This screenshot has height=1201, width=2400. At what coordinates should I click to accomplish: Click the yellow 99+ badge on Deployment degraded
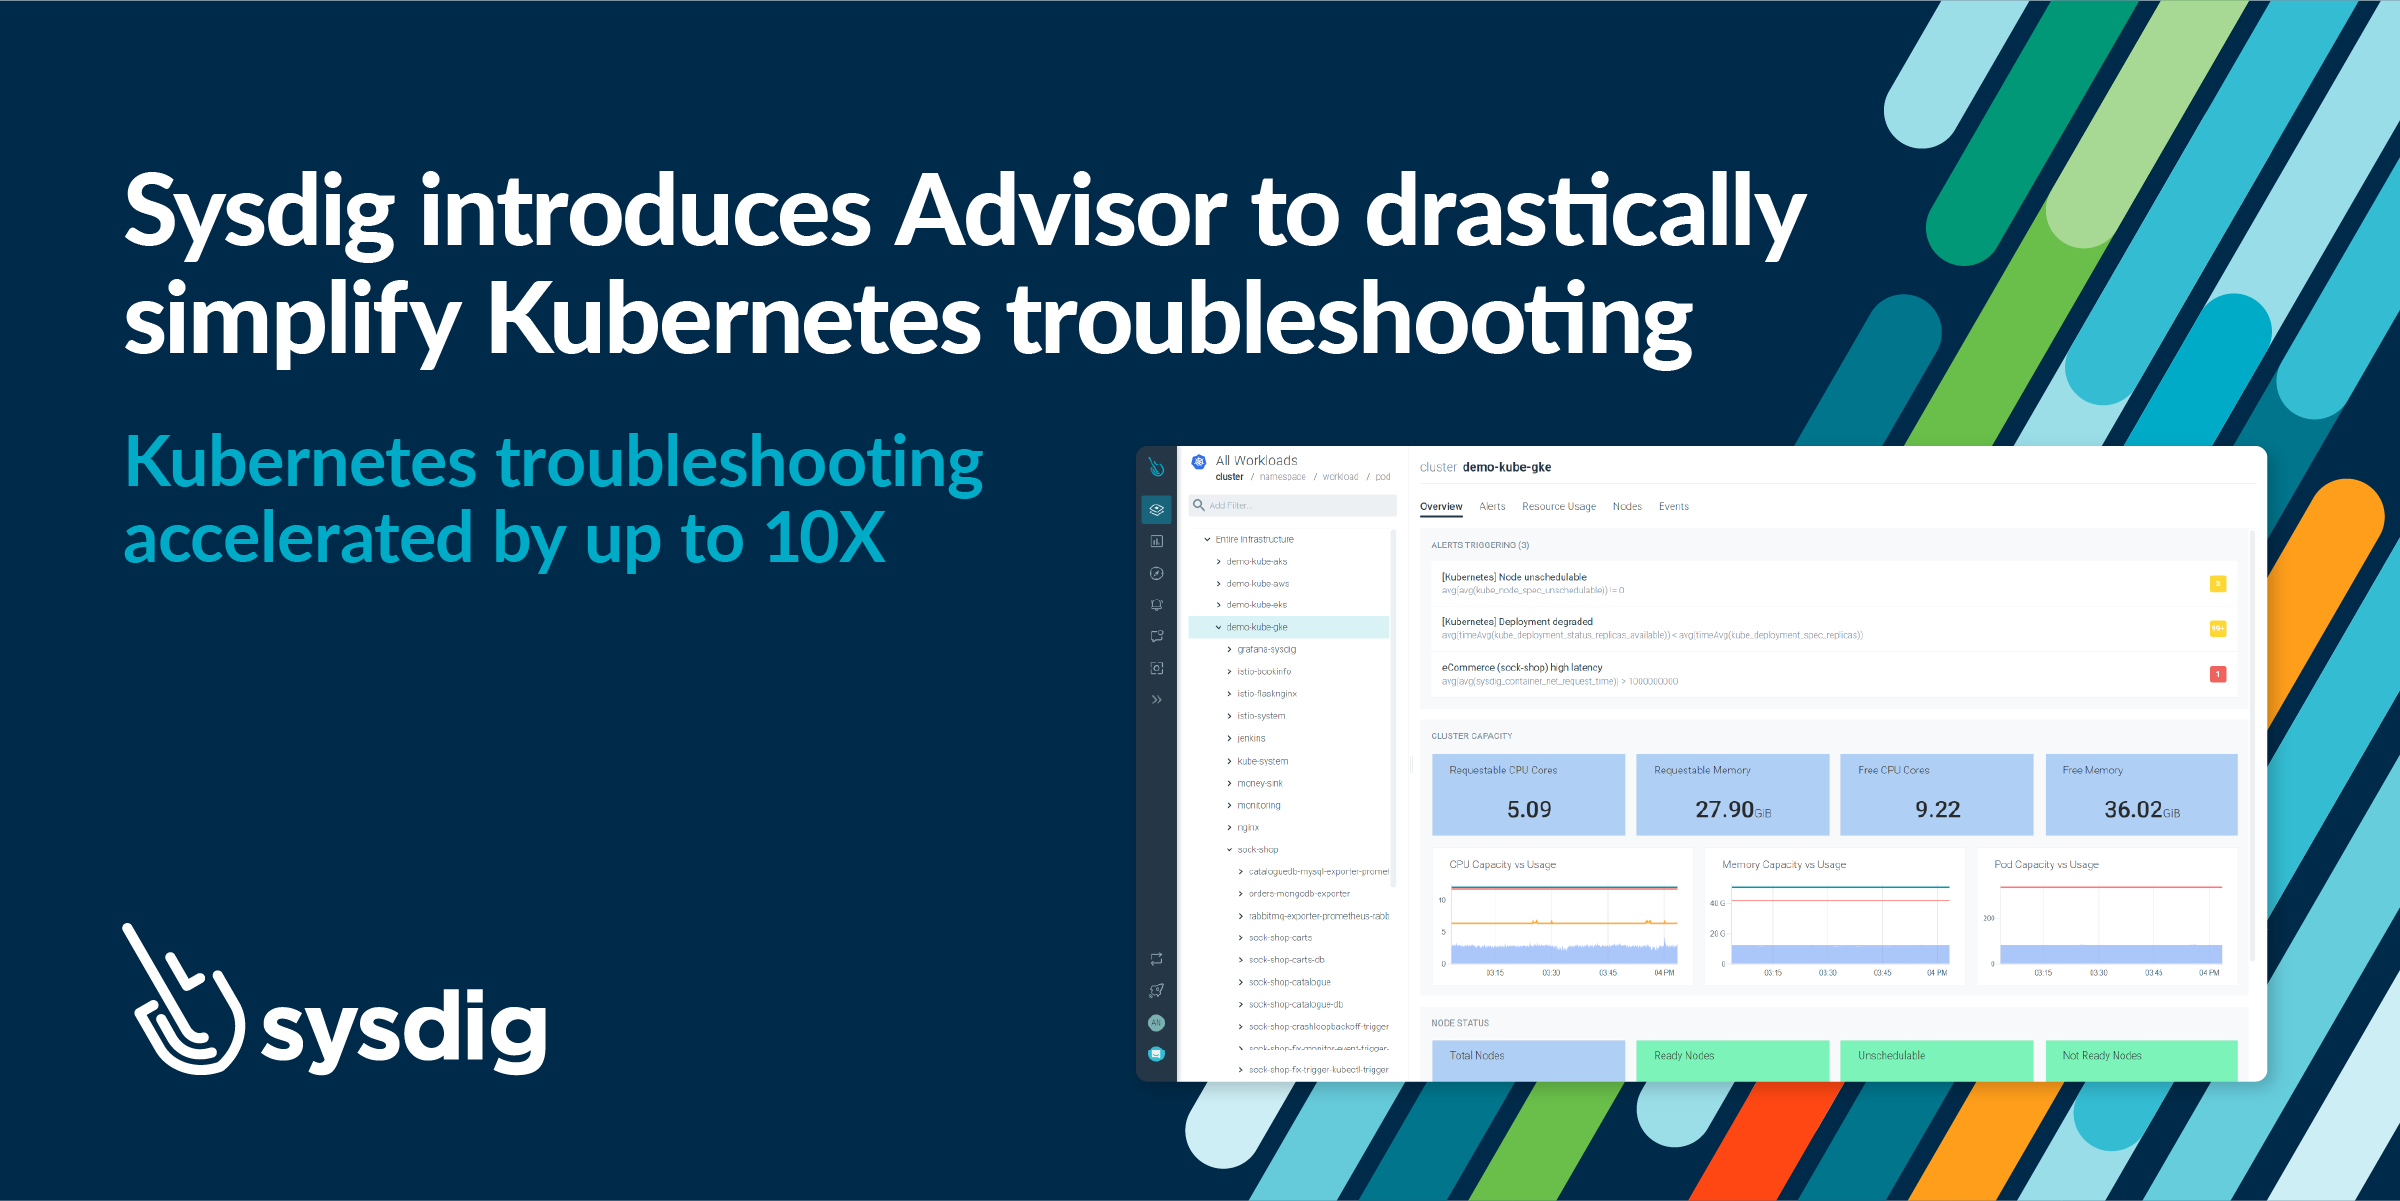point(2217,628)
